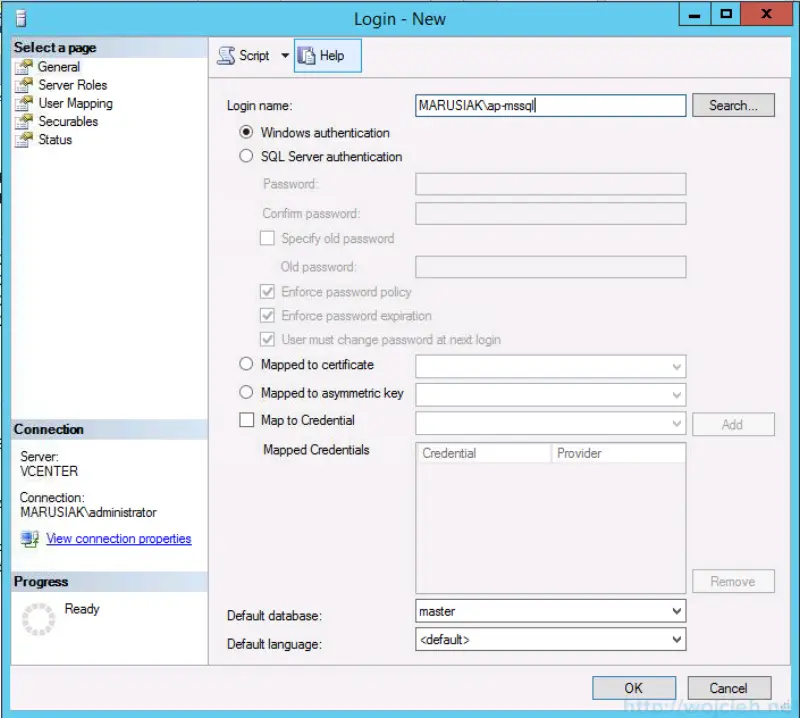The width and height of the screenshot is (800, 718).
Task: Click the Securables page icon
Action: 24,121
